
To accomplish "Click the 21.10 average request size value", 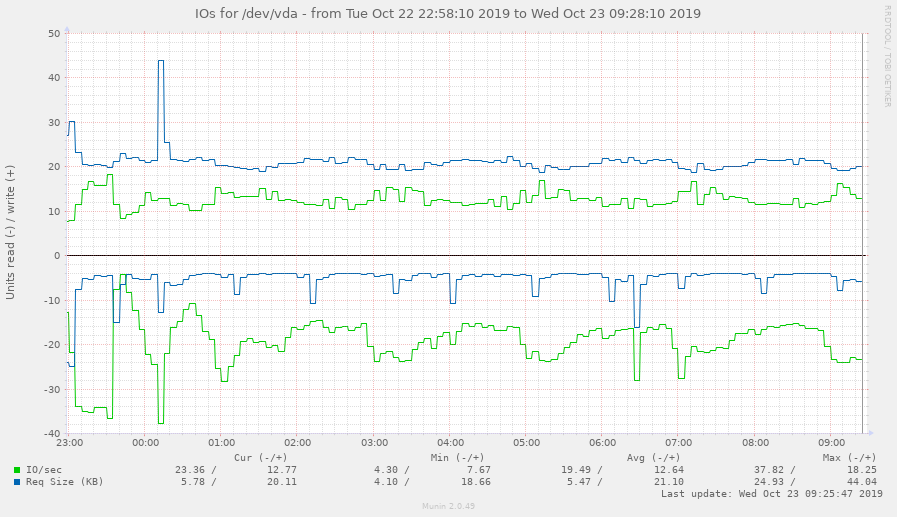I will click(669, 482).
